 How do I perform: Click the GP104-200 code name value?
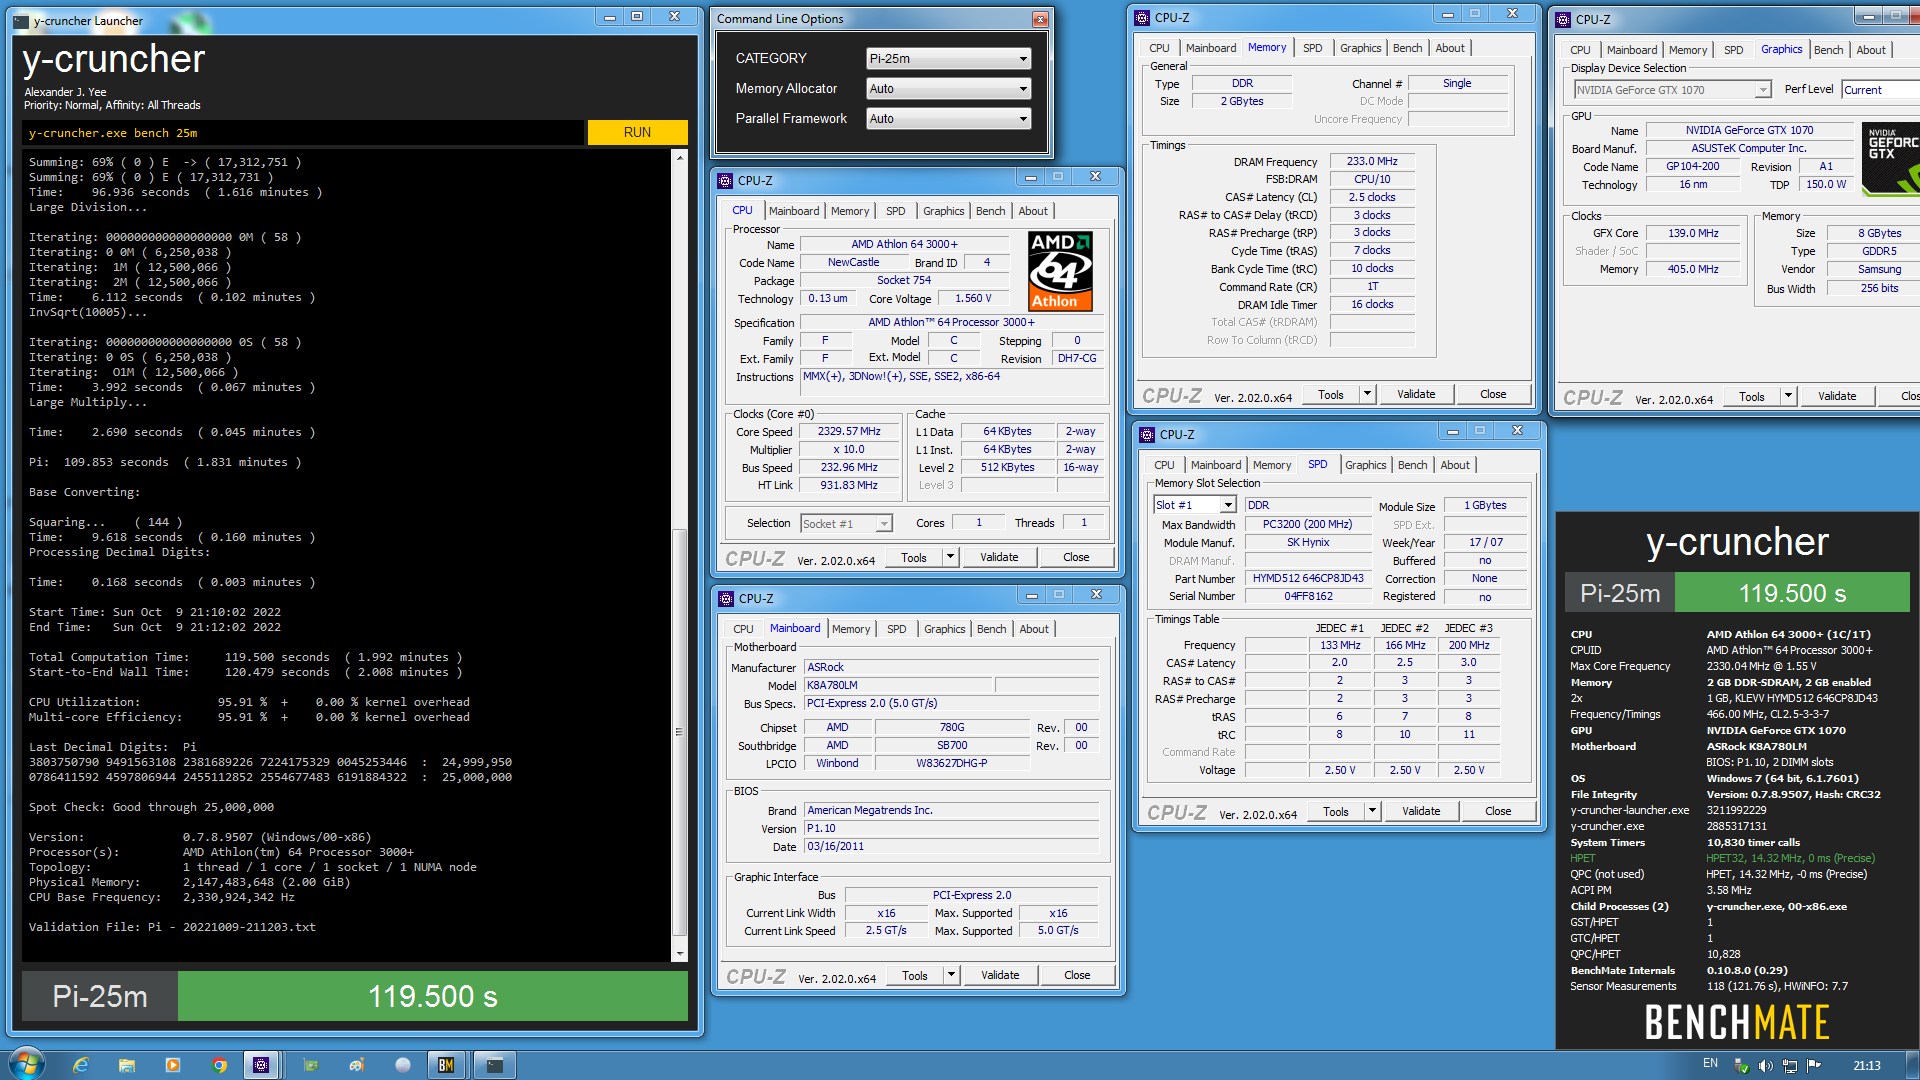click(1693, 167)
